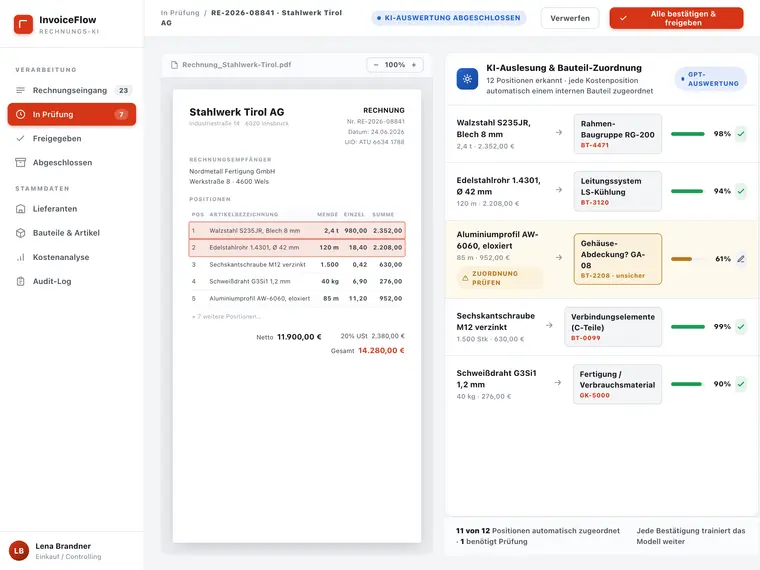This screenshot has width=760, height=570.
Task: Click the badge 7 on In Prüfung
Action: (x=121, y=114)
